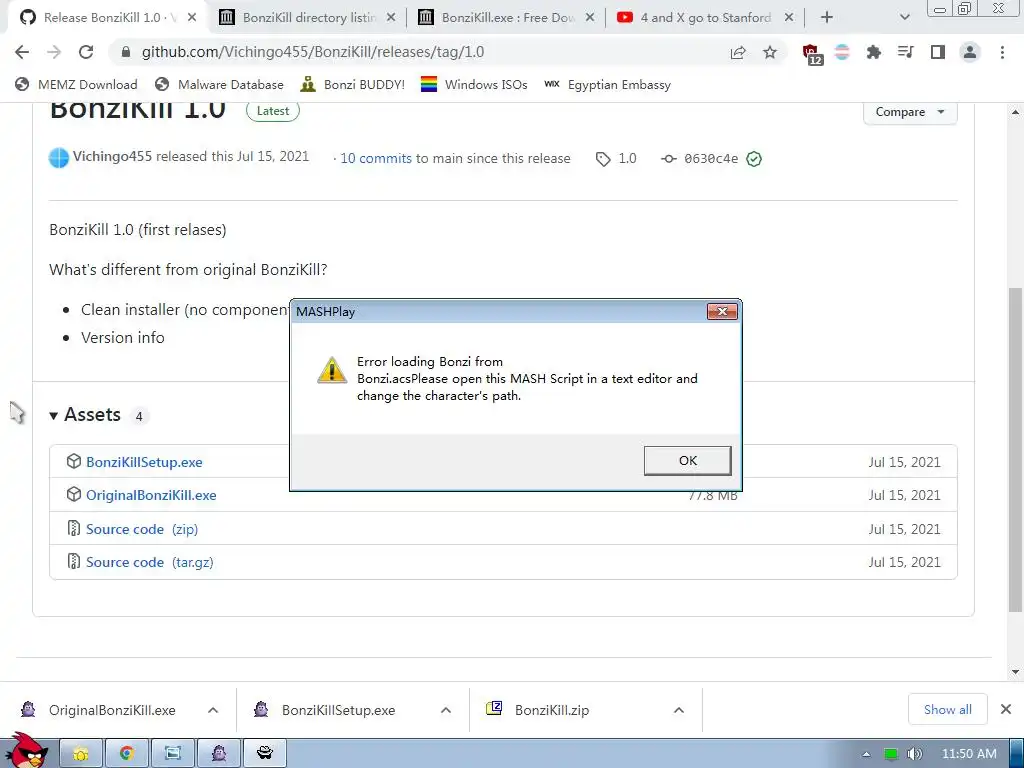Click the Vichingo455 avatar image
Screen dimensions: 1024x768
click(x=59, y=158)
